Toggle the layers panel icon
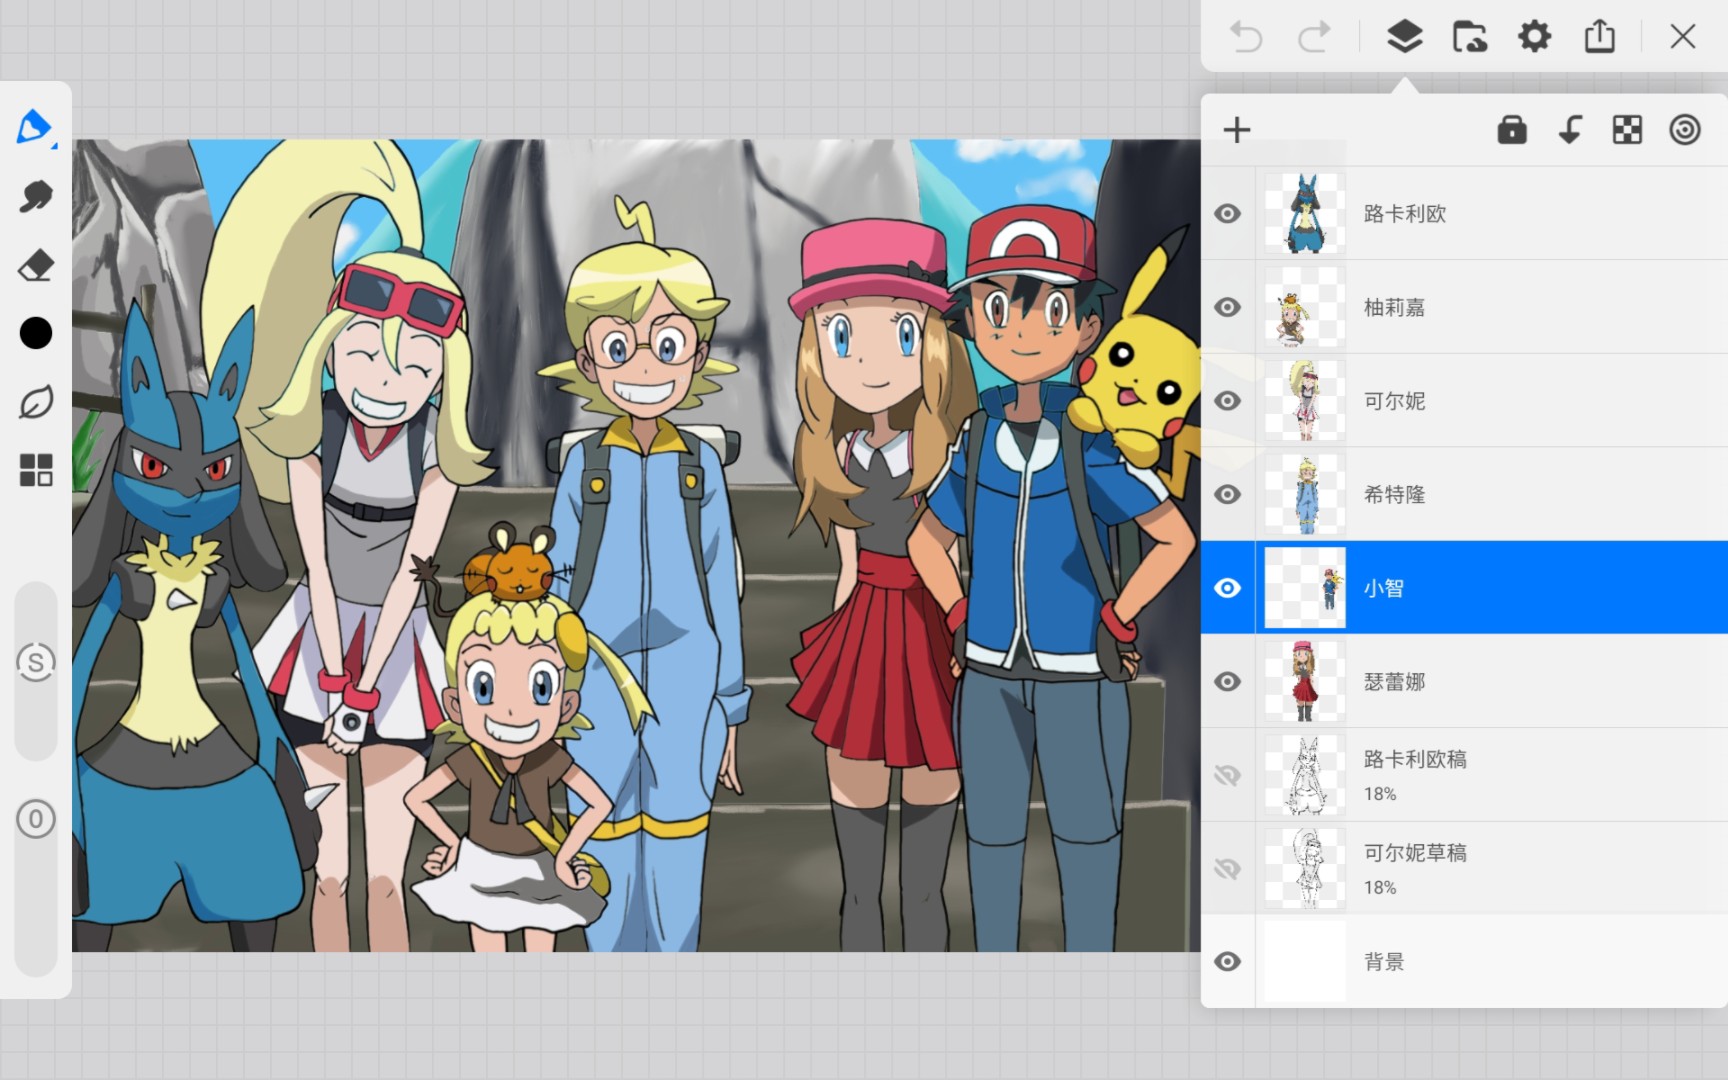The image size is (1728, 1080). [1405, 37]
